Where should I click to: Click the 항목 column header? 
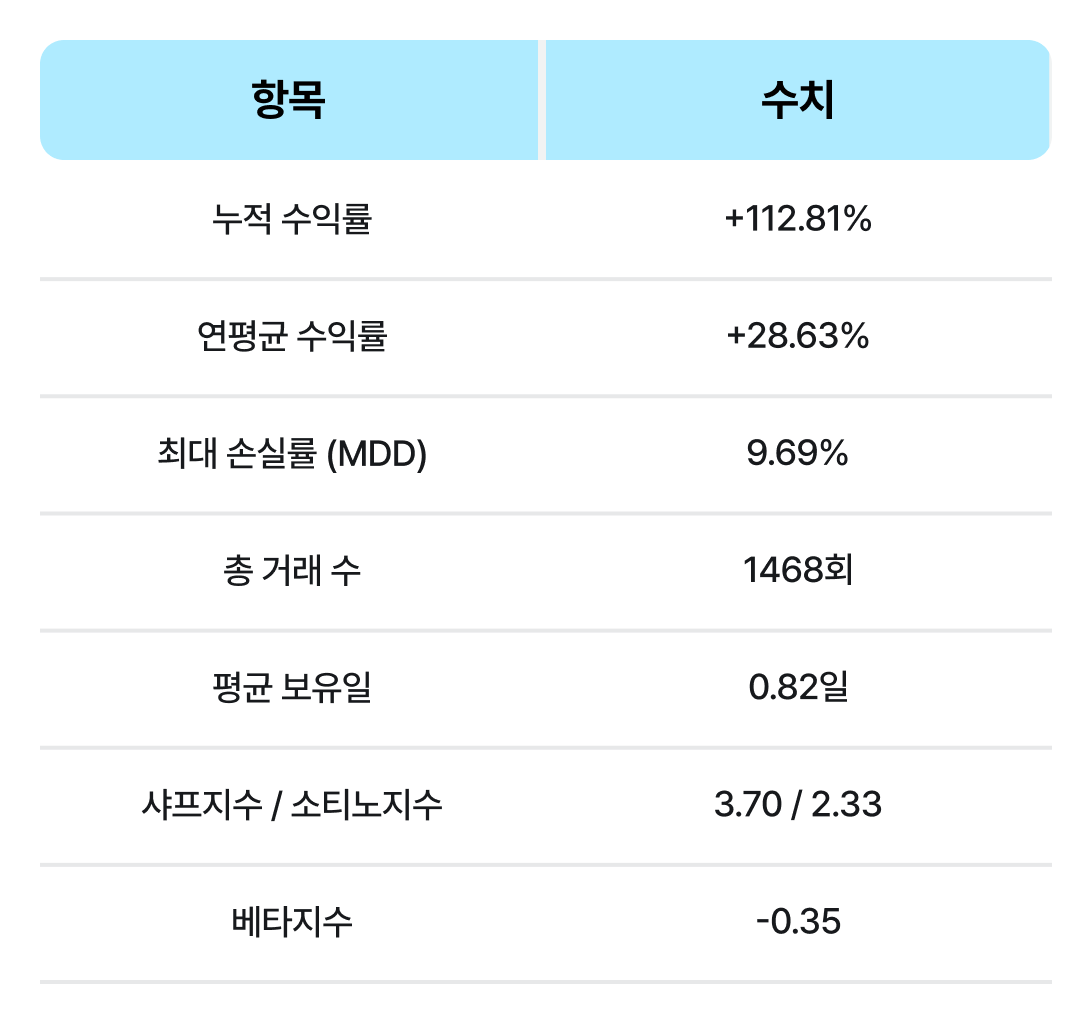click(288, 100)
